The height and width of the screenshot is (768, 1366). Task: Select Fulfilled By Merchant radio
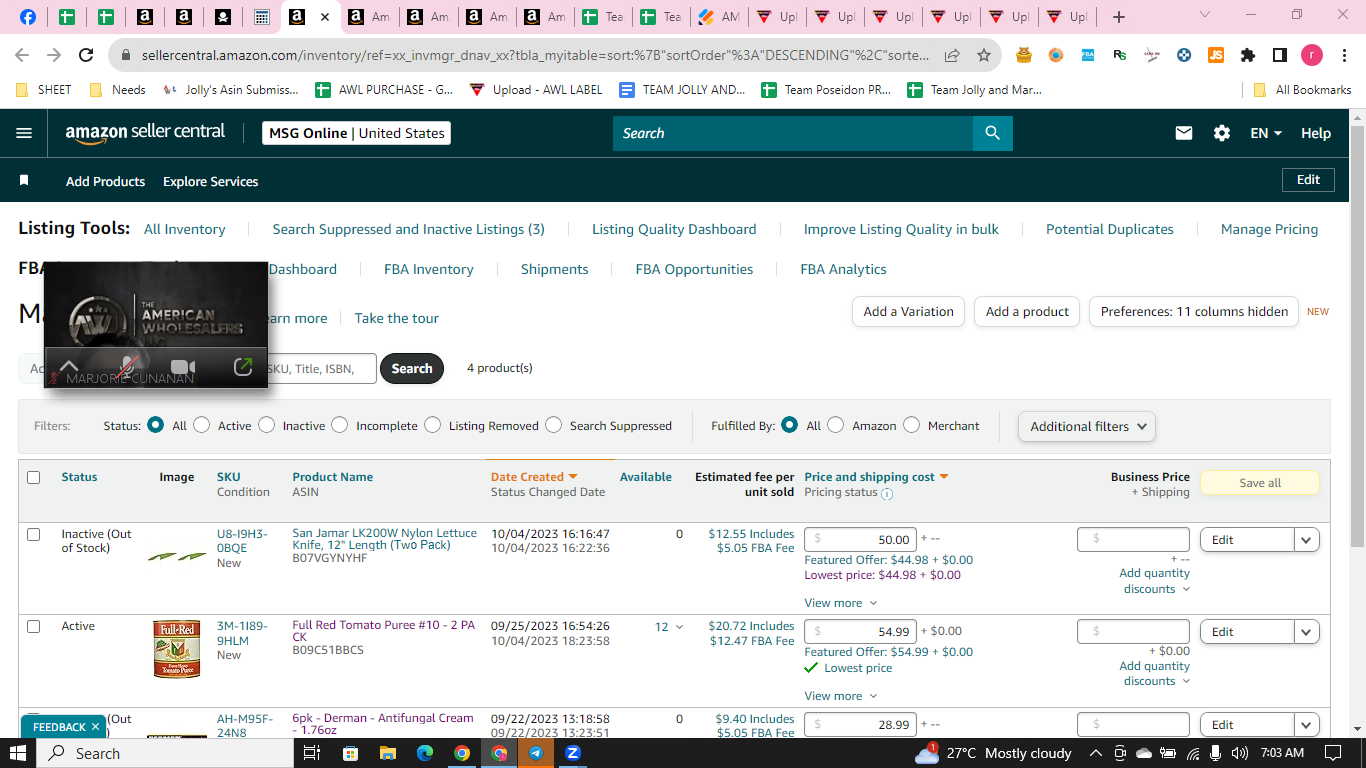[x=911, y=425]
